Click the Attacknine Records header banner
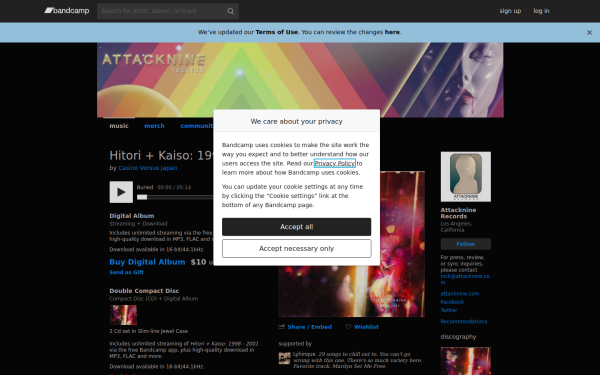 pyautogui.click(x=300, y=80)
